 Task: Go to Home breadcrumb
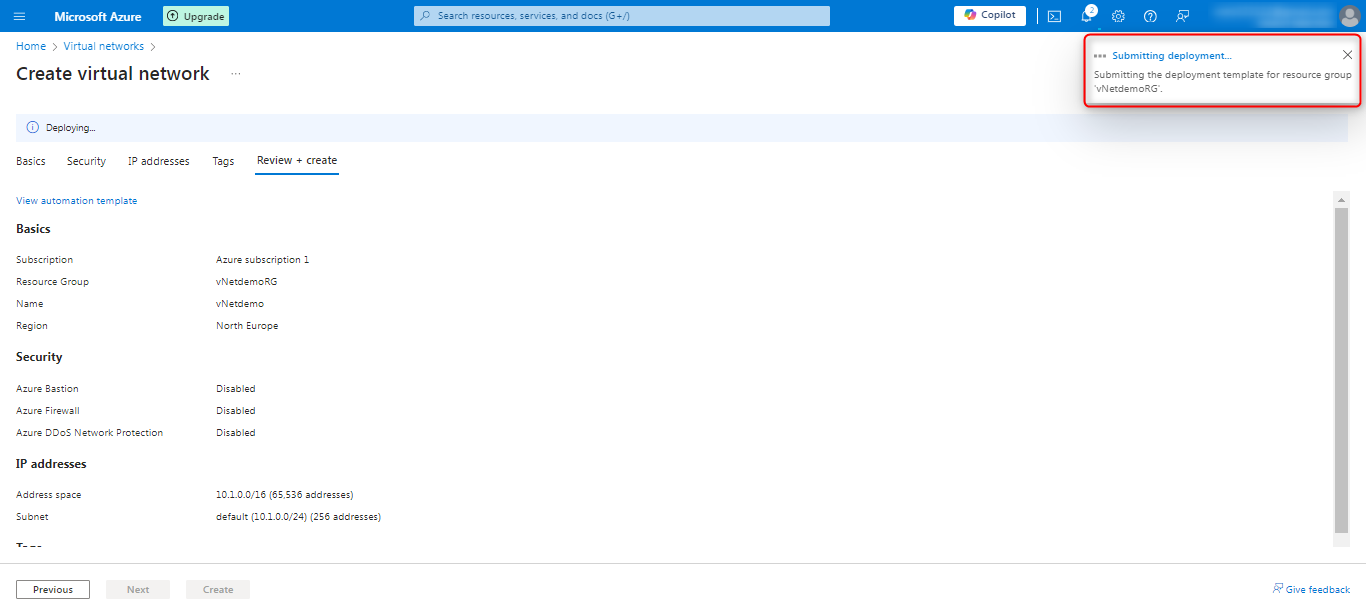click(x=31, y=46)
